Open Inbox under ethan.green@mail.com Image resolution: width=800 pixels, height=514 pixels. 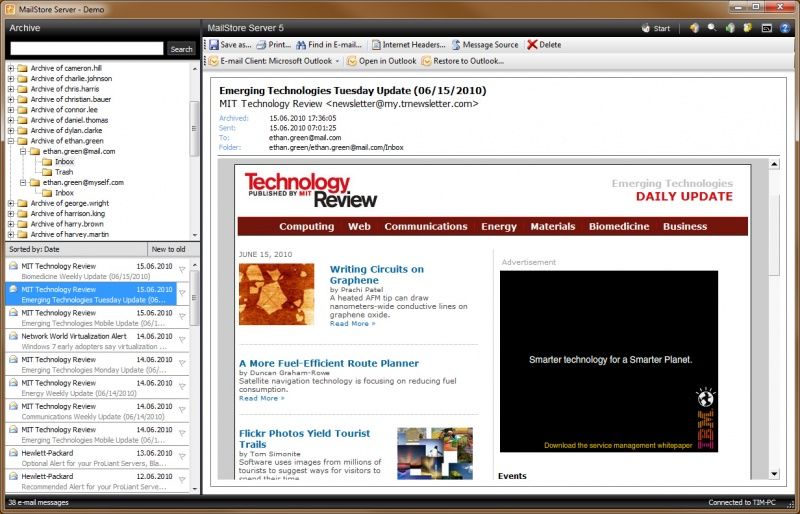pos(64,162)
